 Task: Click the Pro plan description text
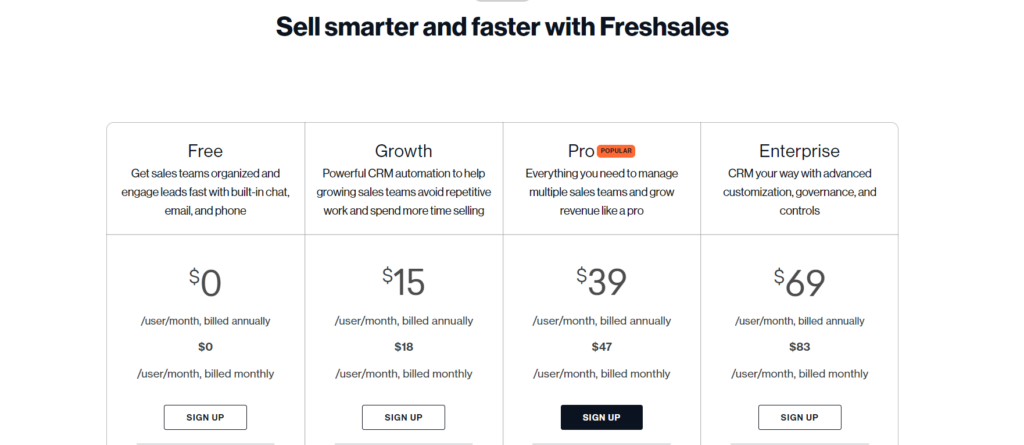[x=601, y=192]
